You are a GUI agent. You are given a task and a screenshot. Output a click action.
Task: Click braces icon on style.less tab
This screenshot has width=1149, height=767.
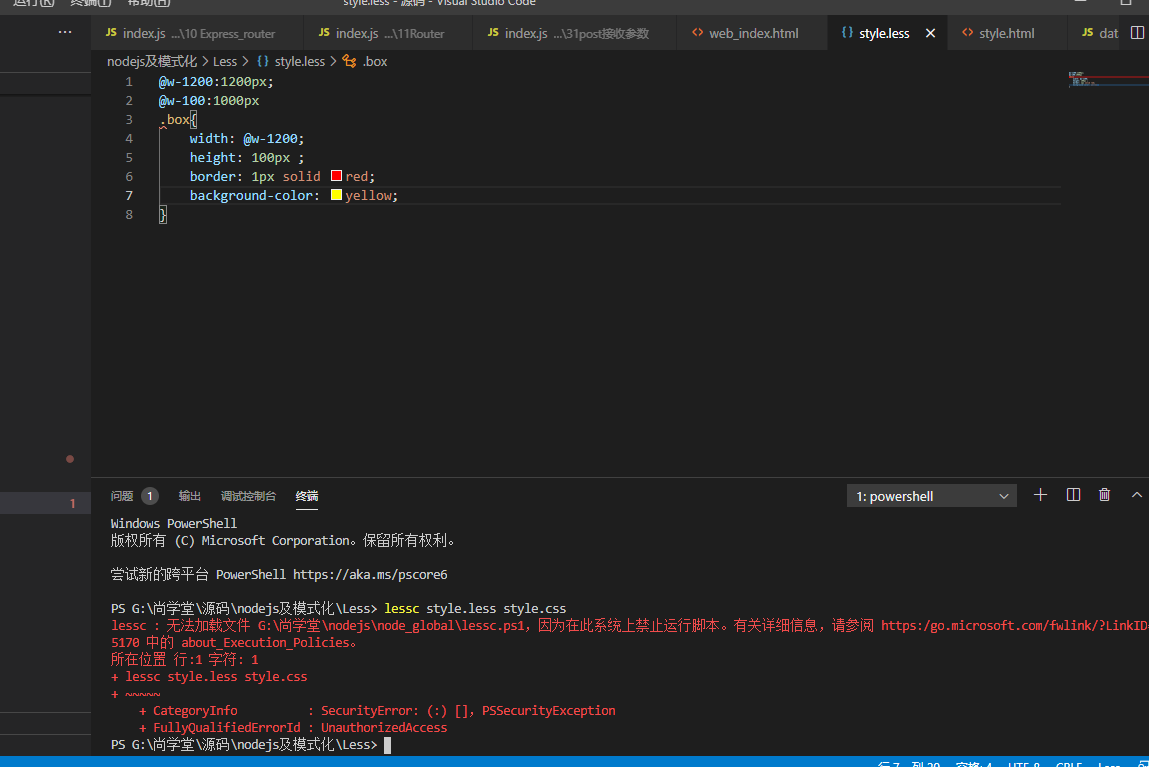tap(847, 33)
